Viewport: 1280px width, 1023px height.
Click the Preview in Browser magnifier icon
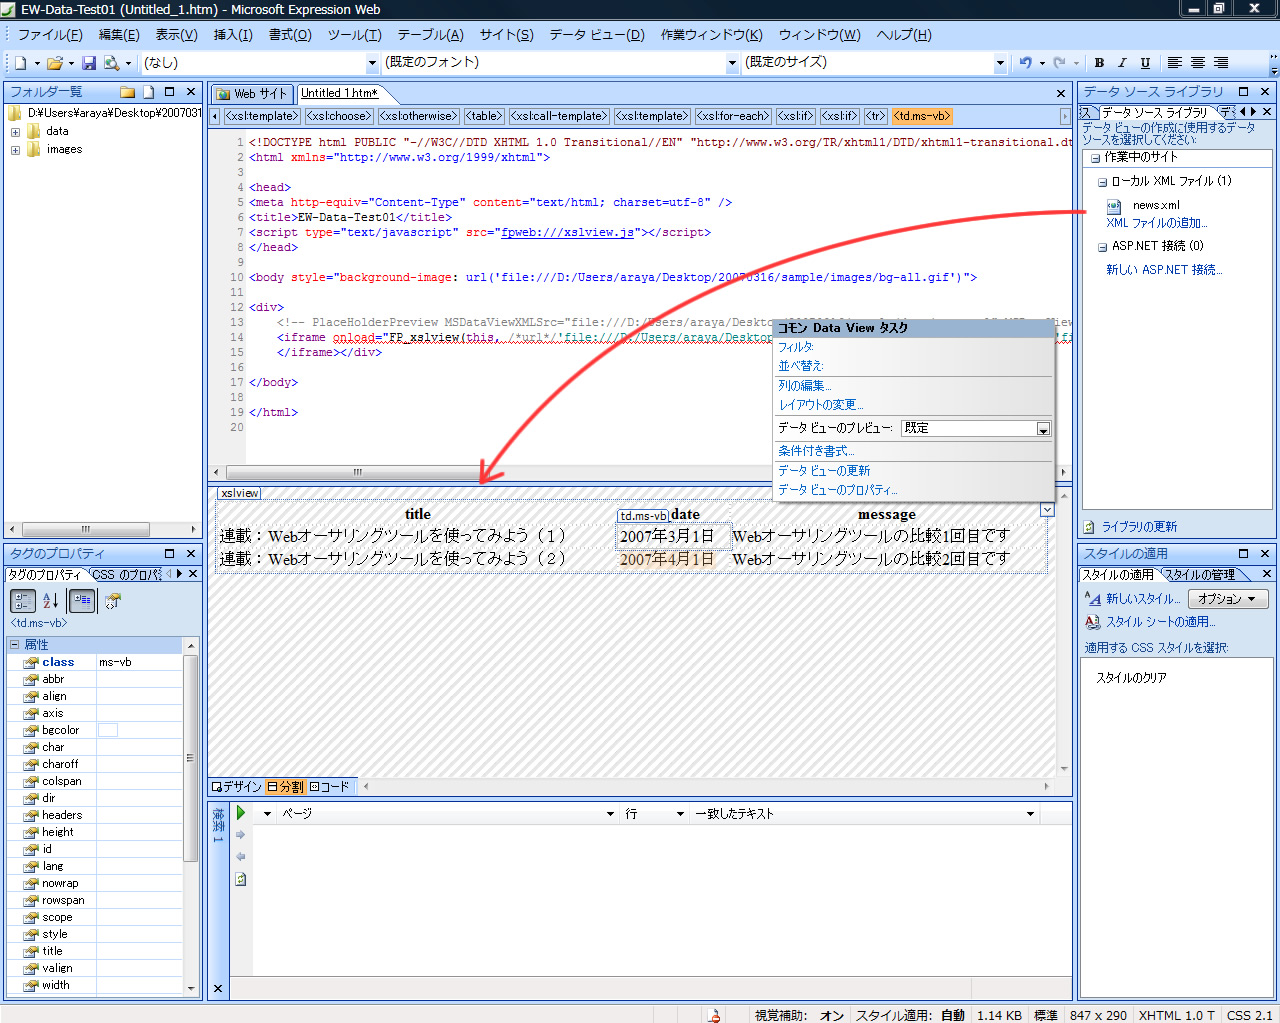(111, 63)
